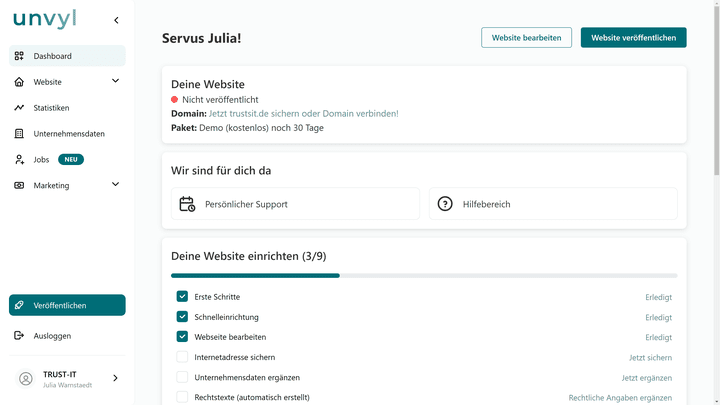Expand the Marketing submenu chevron
This screenshot has height=405, width=720.
(115, 184)
